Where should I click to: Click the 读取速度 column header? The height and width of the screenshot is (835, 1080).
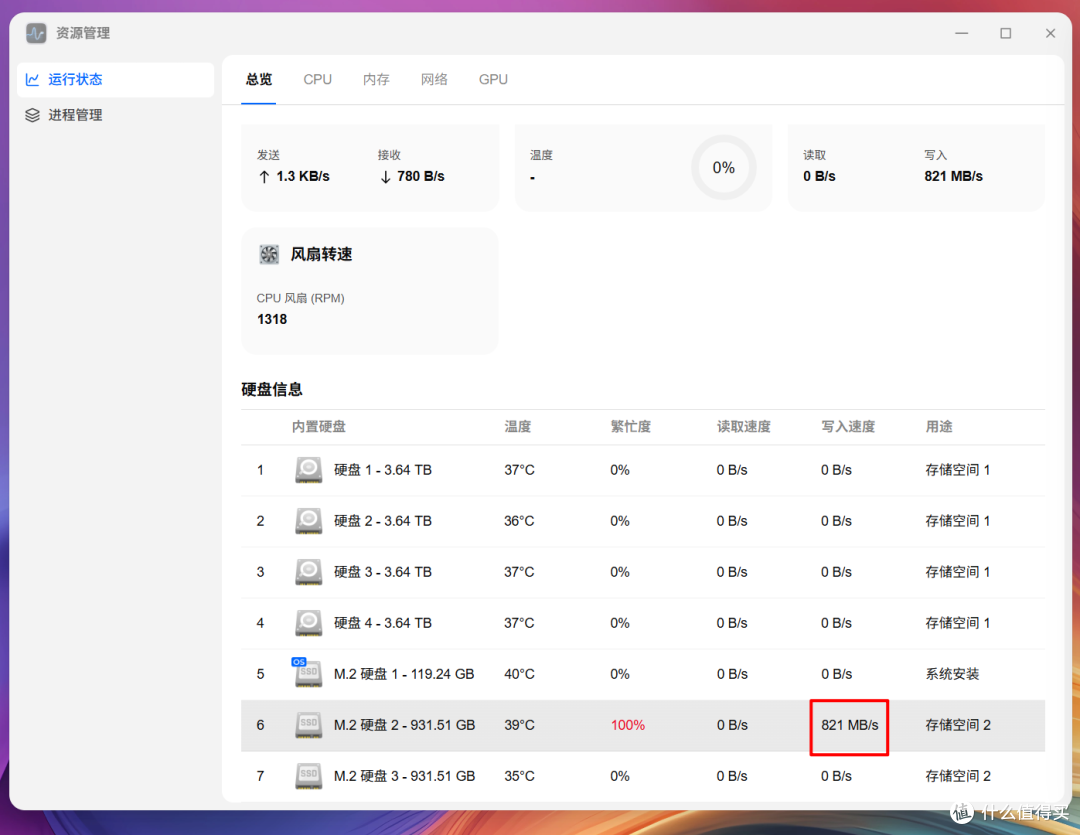coord(743,426)
